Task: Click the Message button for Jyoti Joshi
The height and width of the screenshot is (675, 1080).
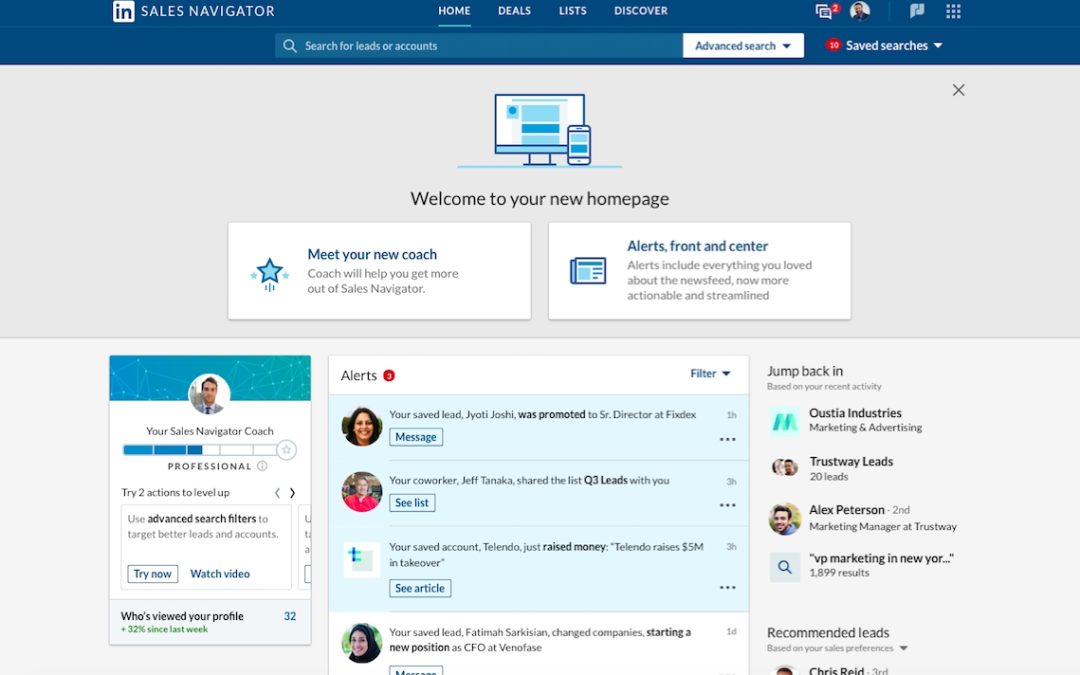Action: click(416, 437)
